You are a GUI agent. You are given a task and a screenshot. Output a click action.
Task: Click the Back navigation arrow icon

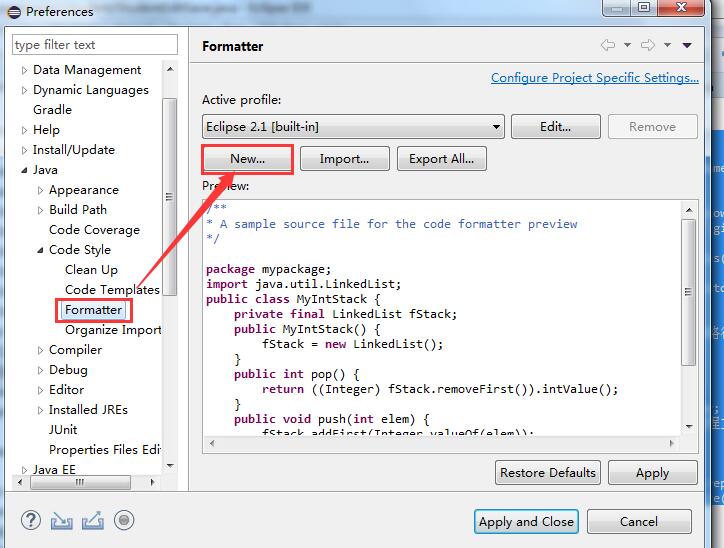pos(608,46)
